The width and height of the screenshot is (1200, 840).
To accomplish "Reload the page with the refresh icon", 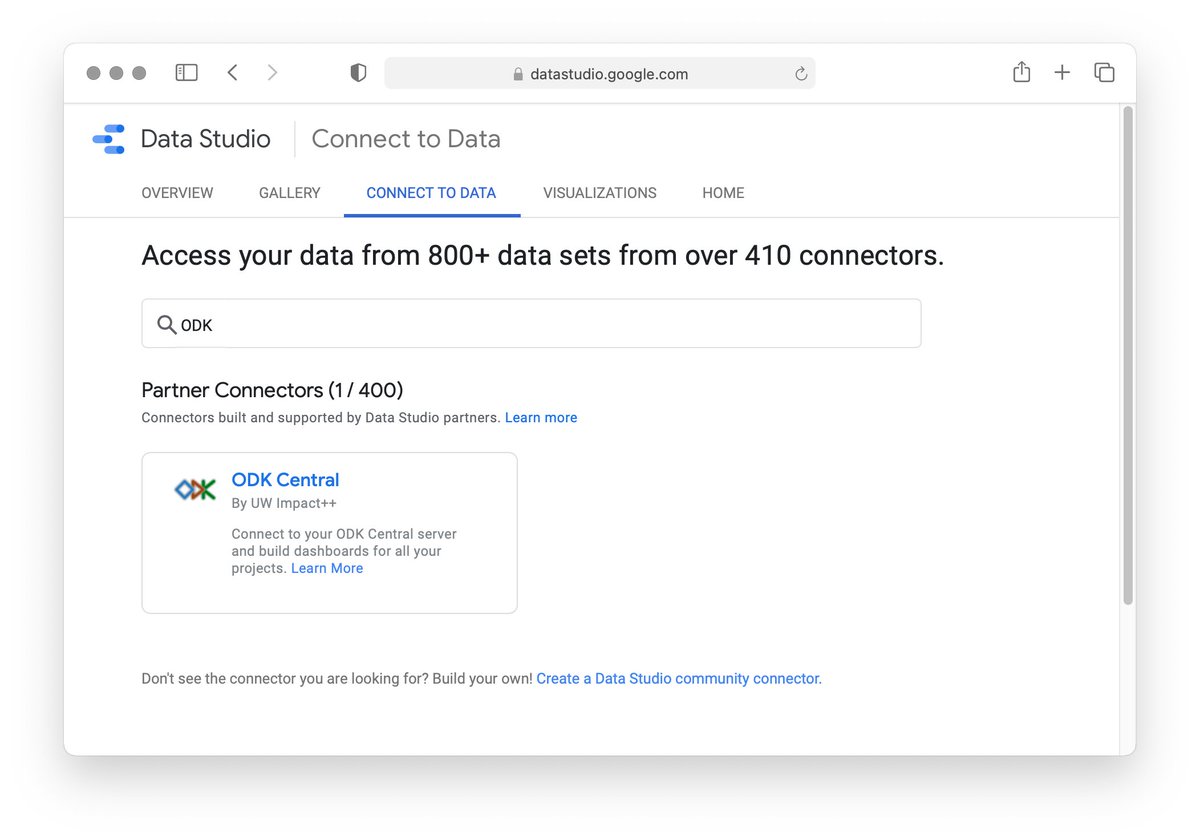I will click(800, 73).
